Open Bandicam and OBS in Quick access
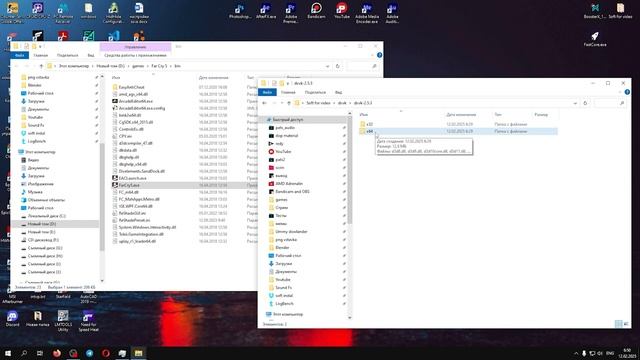The image size is (640, 360). [288, 191]
